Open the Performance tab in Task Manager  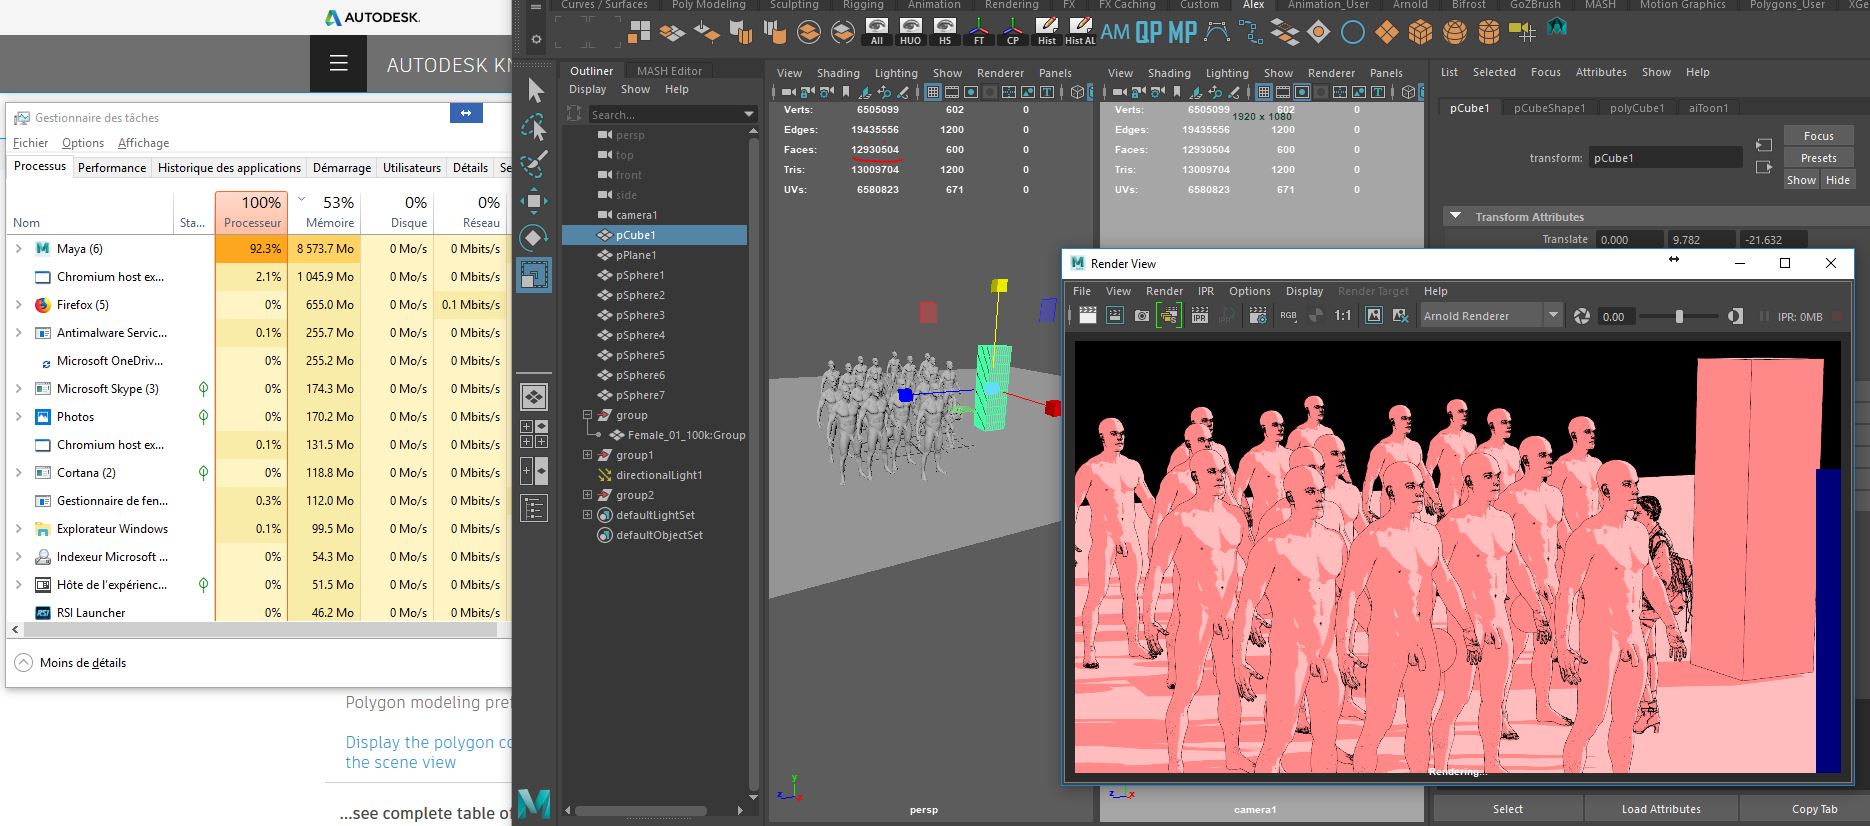(x=112, y=168)
